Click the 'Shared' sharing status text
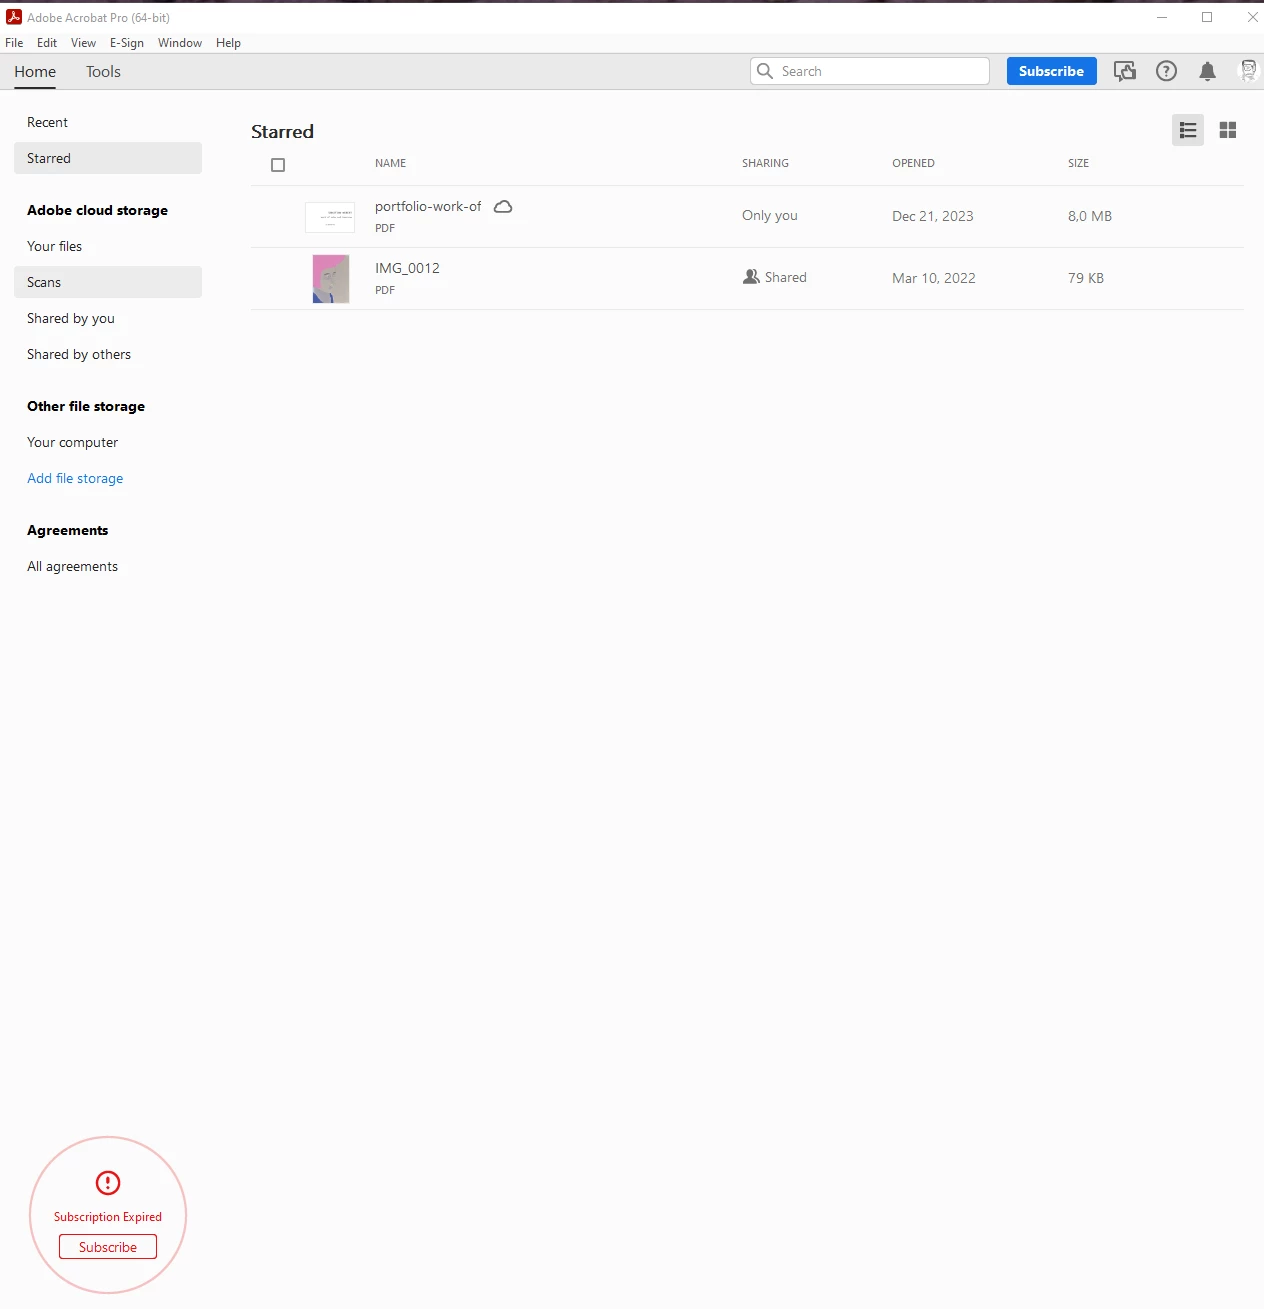 tap(785, 277)
